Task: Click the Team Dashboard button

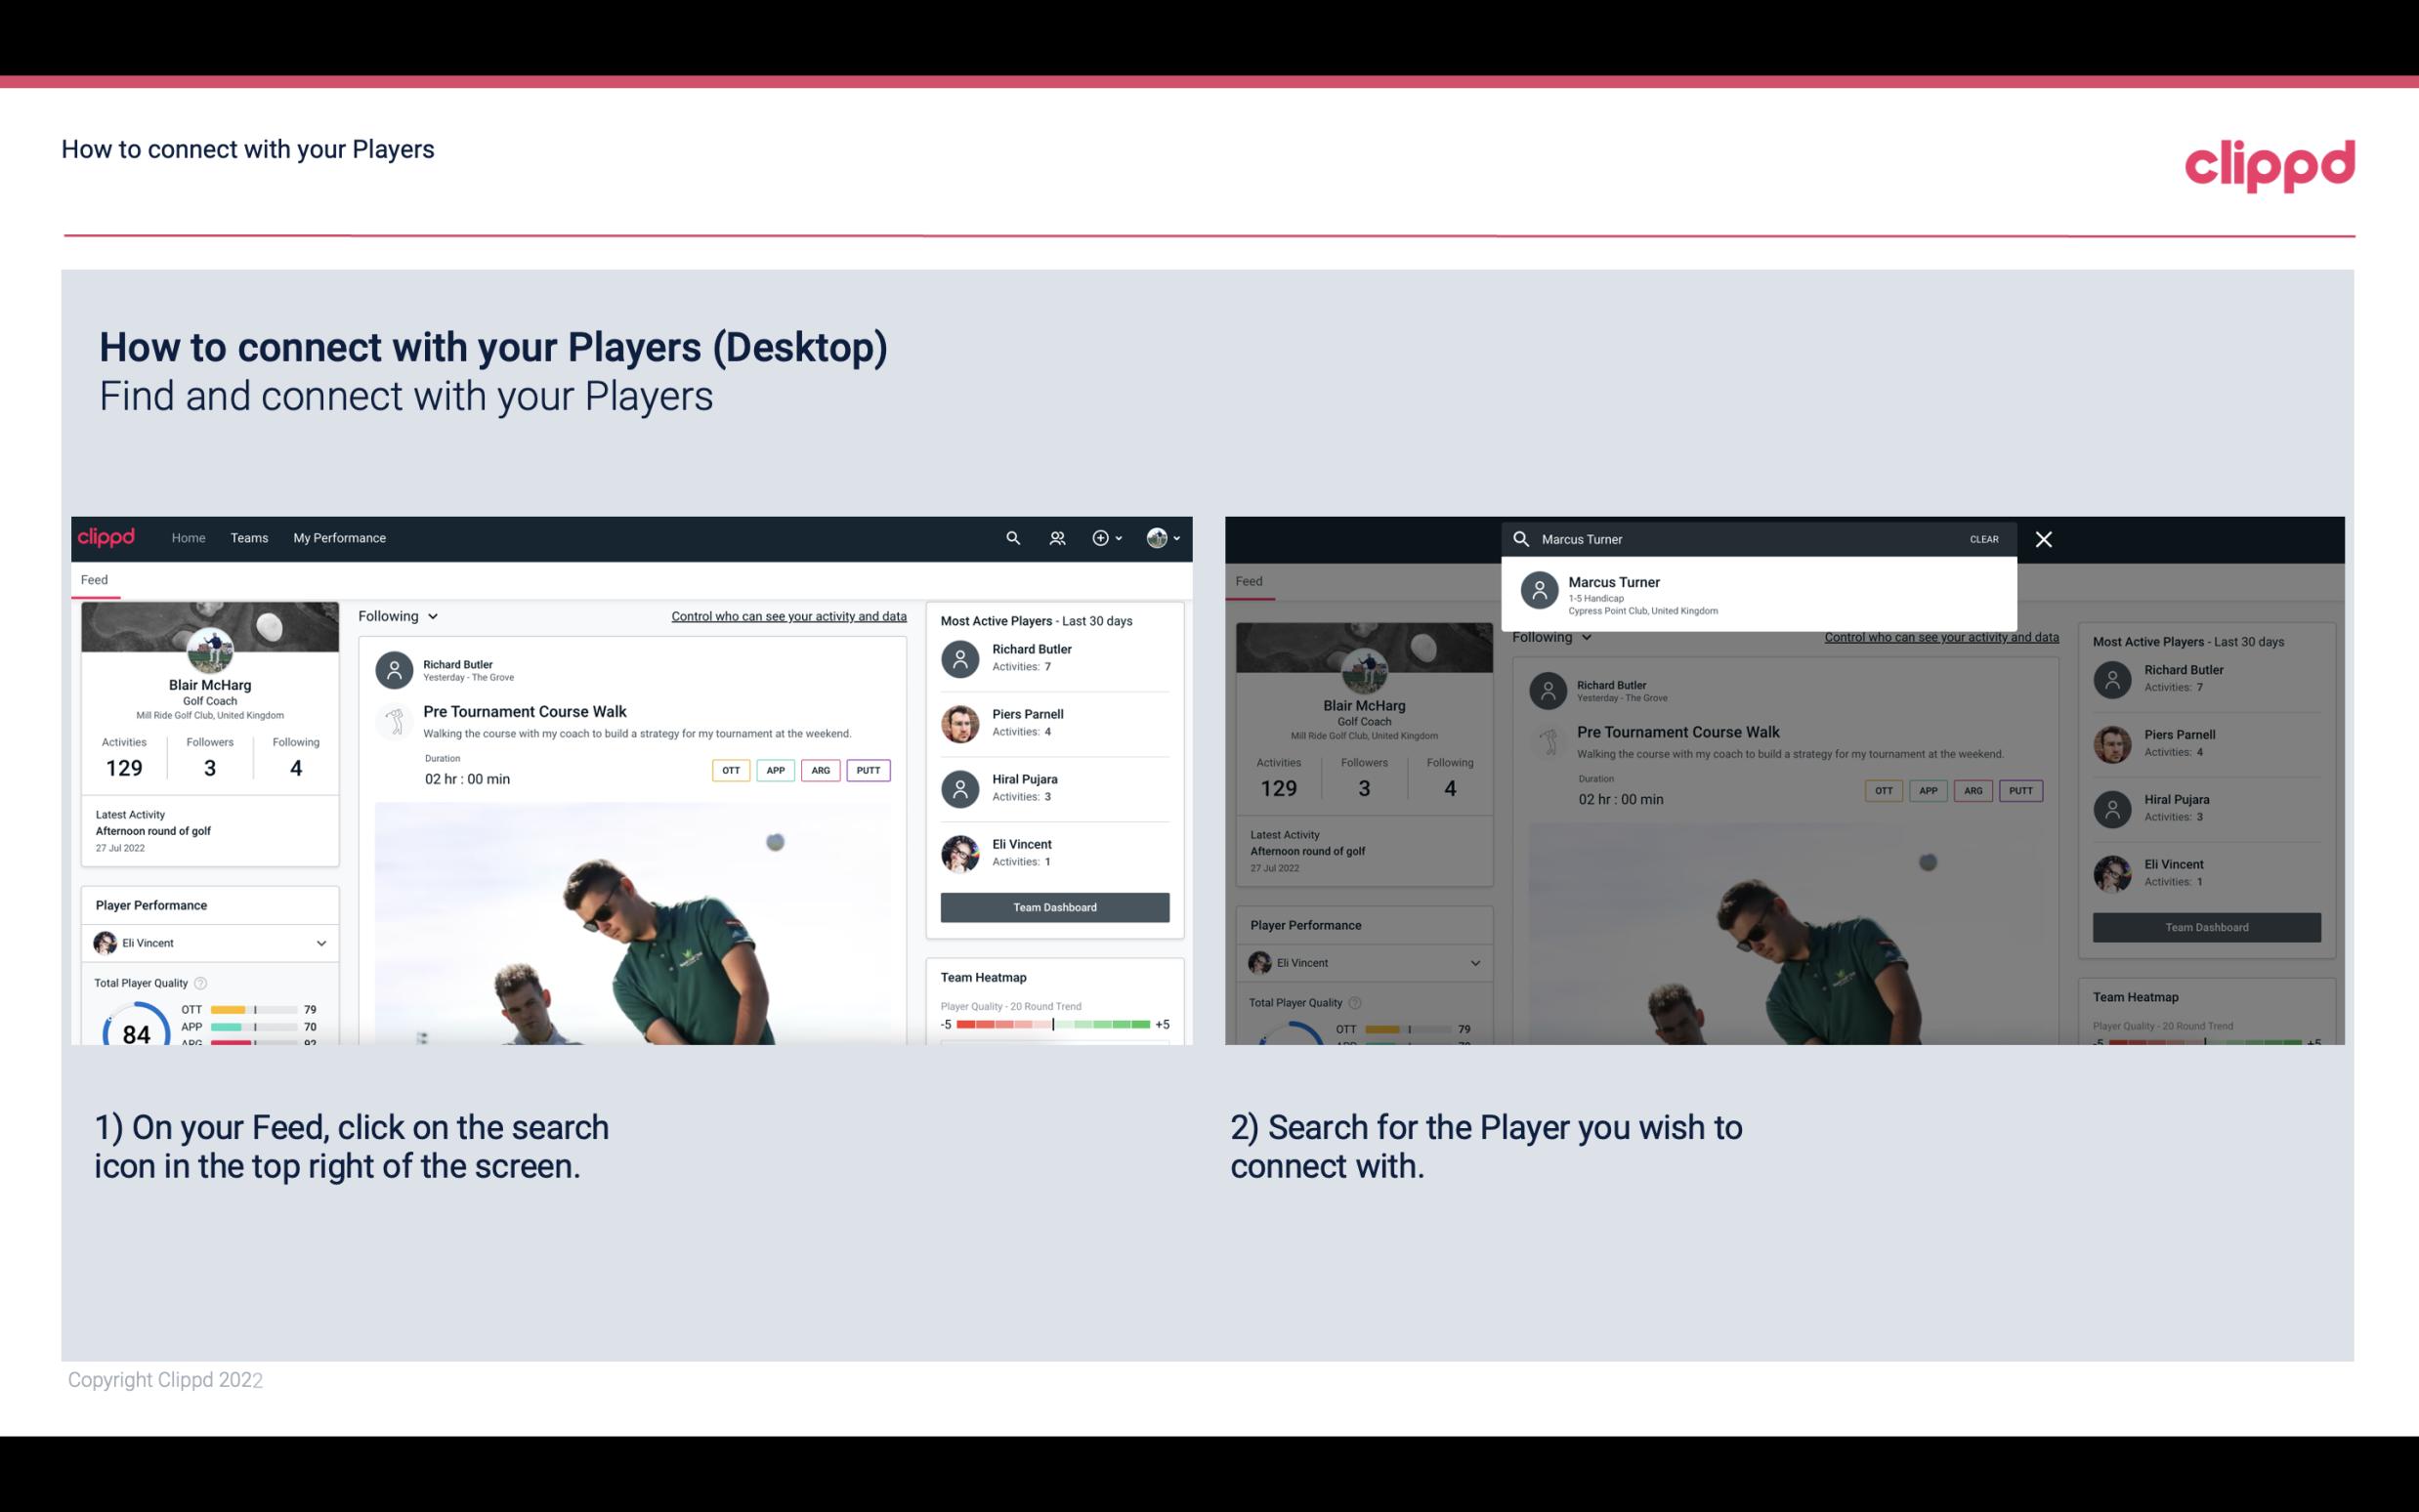Action: point(1053,905)
